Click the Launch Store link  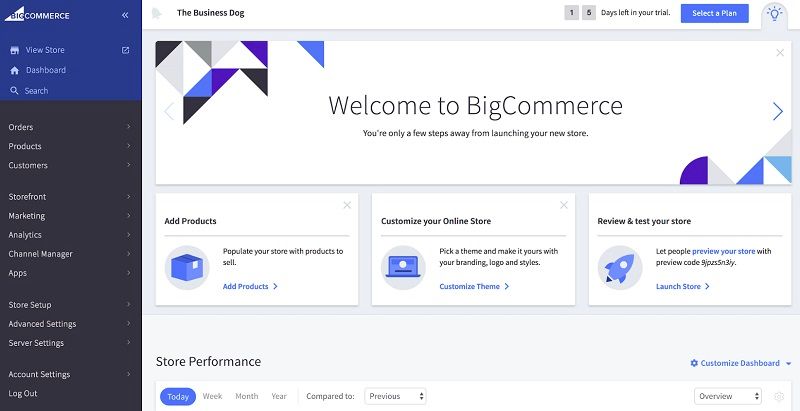(x=683, y=287)
